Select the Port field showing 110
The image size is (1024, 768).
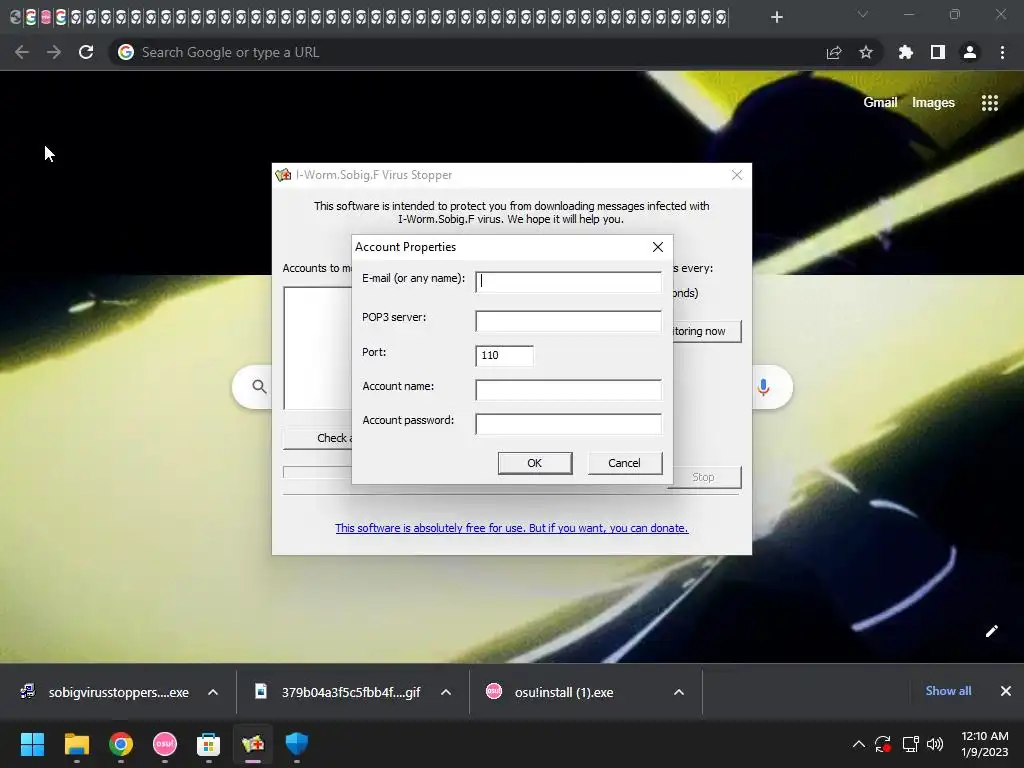pos(504,355)
